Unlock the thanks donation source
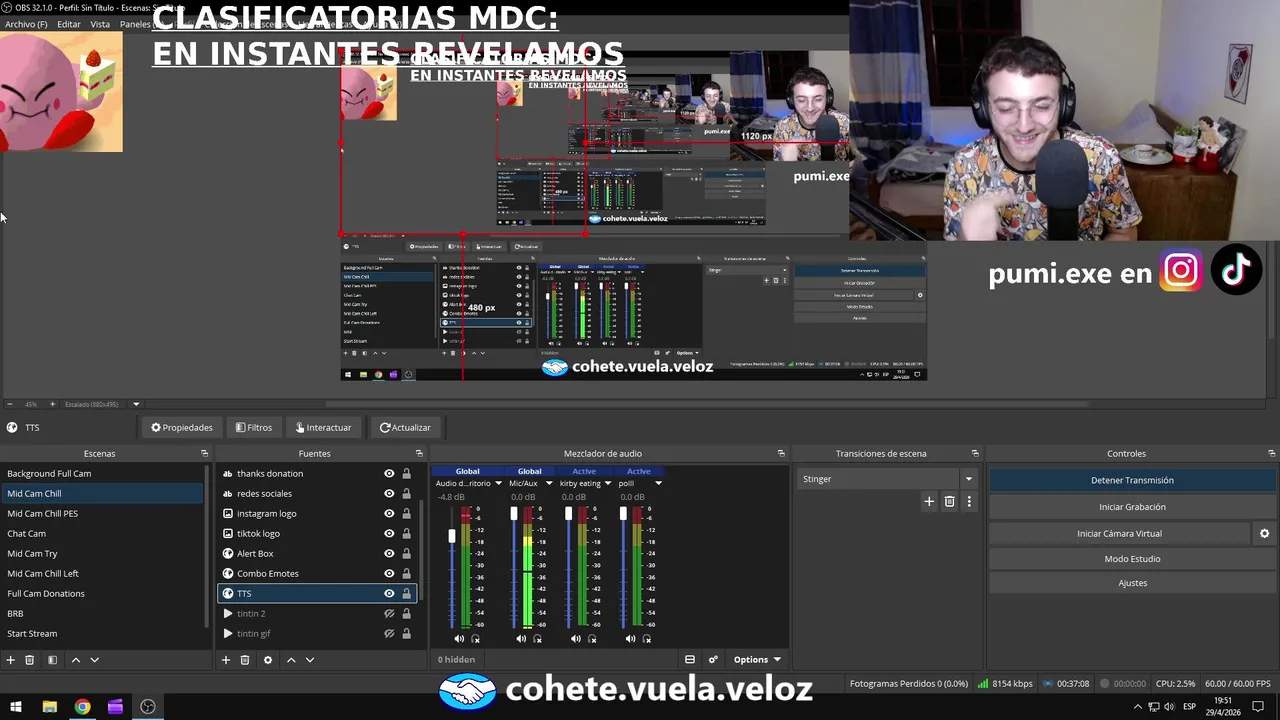Viewport: 1280px width, 720px height. [x=406, y=474]
